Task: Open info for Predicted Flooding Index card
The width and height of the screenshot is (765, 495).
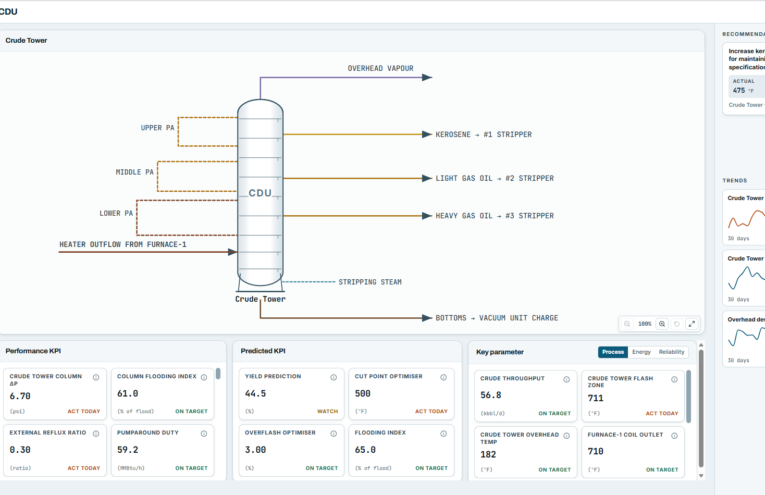Action: [x=443, y=434]
